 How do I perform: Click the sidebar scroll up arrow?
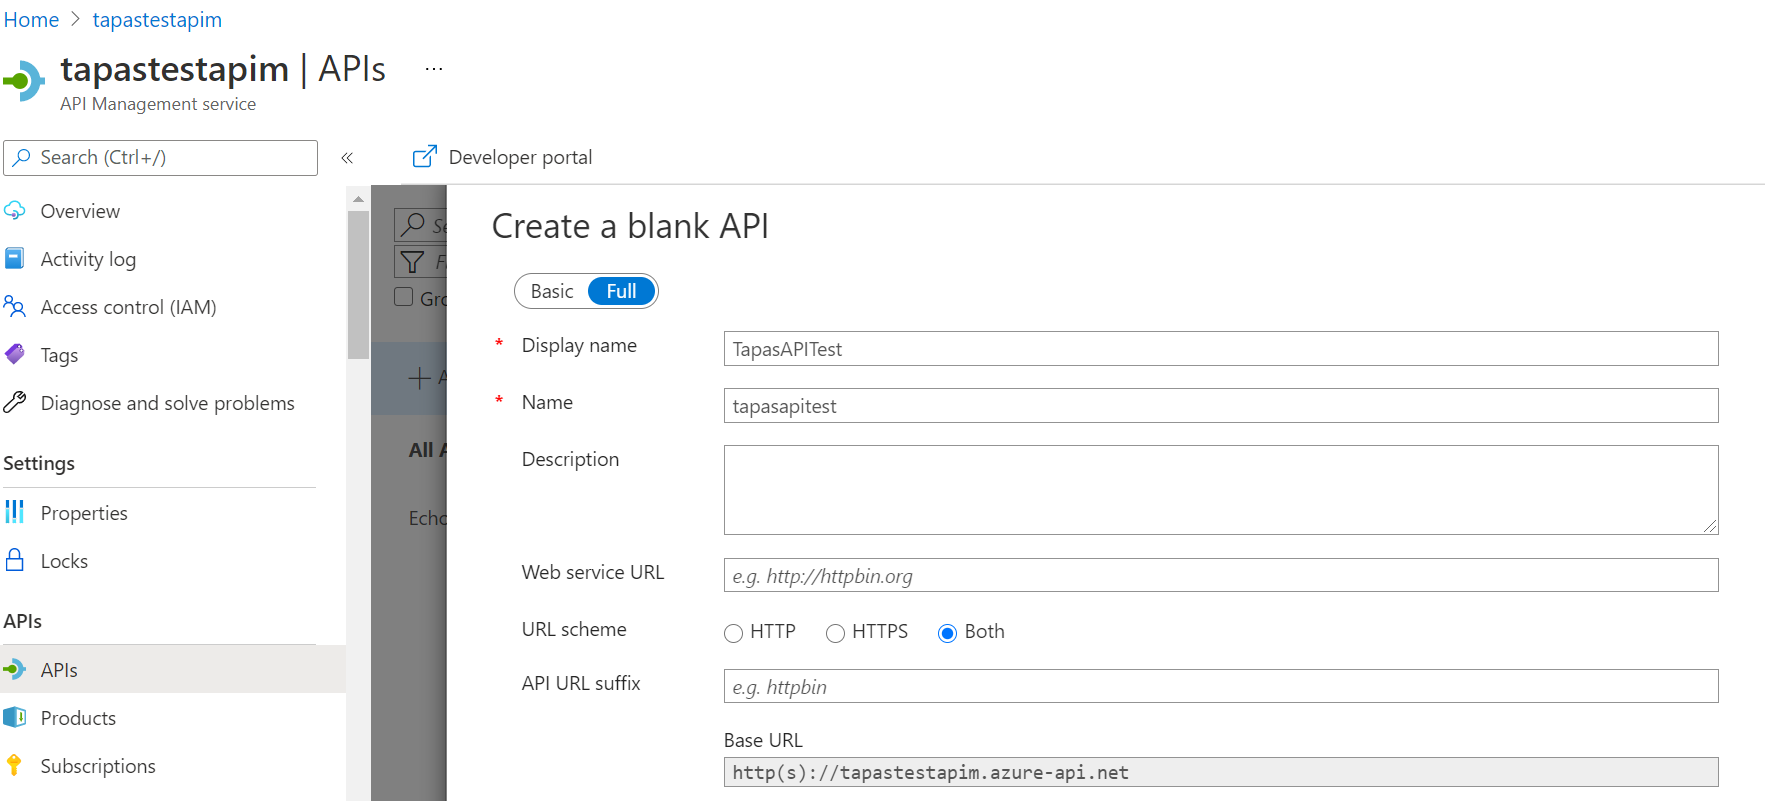click(x=358, y=199)
